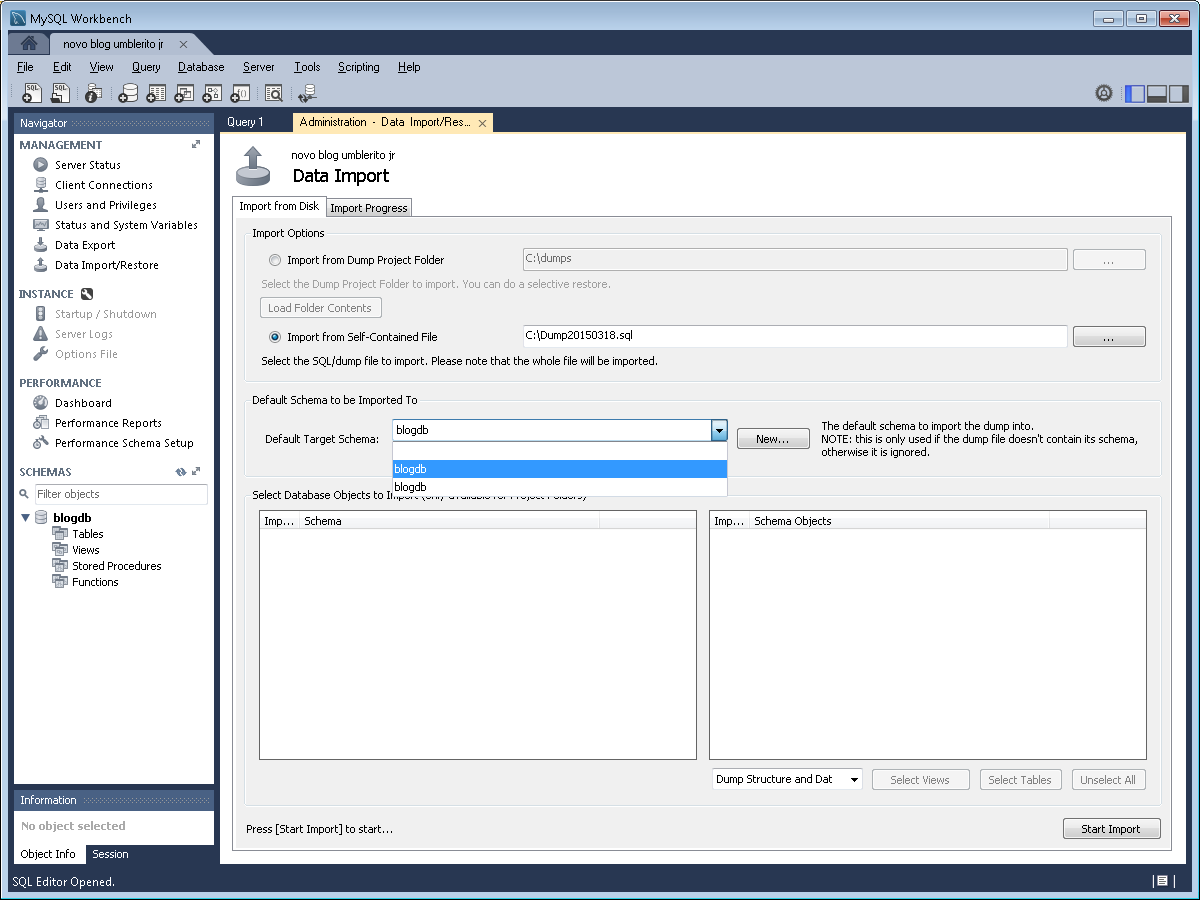Image resolution: width=1200 pixels, height=900 pixels.
Task: Create a new schema via toolbar icon
Action: [x=128, y=92]
